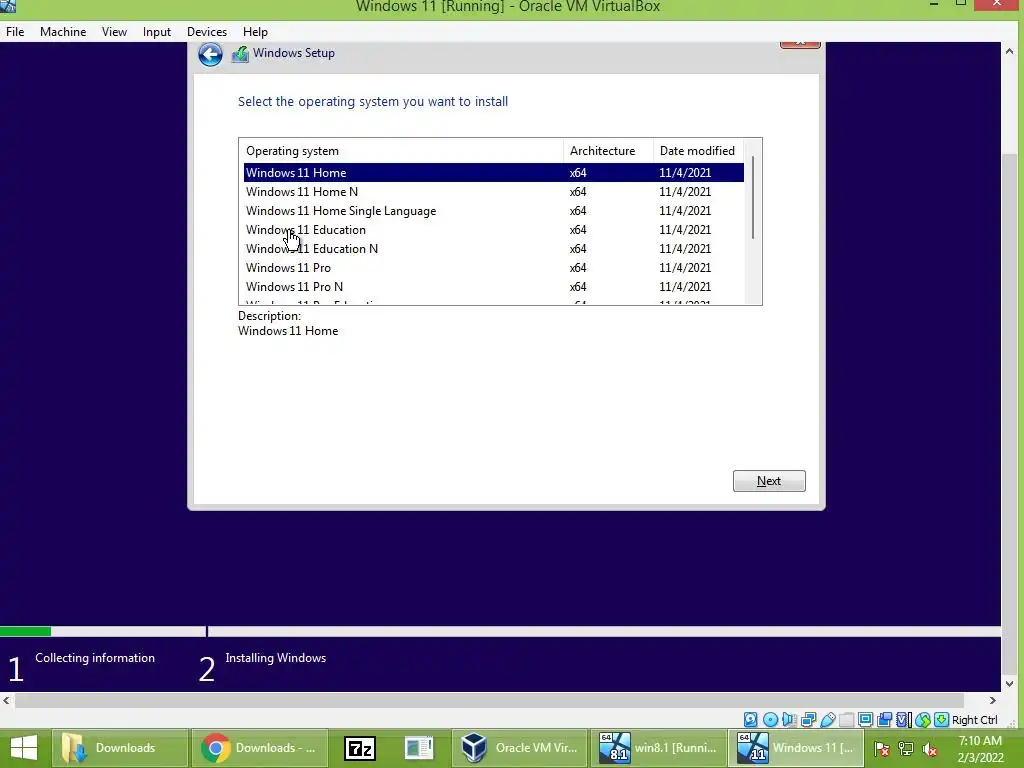Click the Architecture column header
The image size is (1024, 768).
608,151
